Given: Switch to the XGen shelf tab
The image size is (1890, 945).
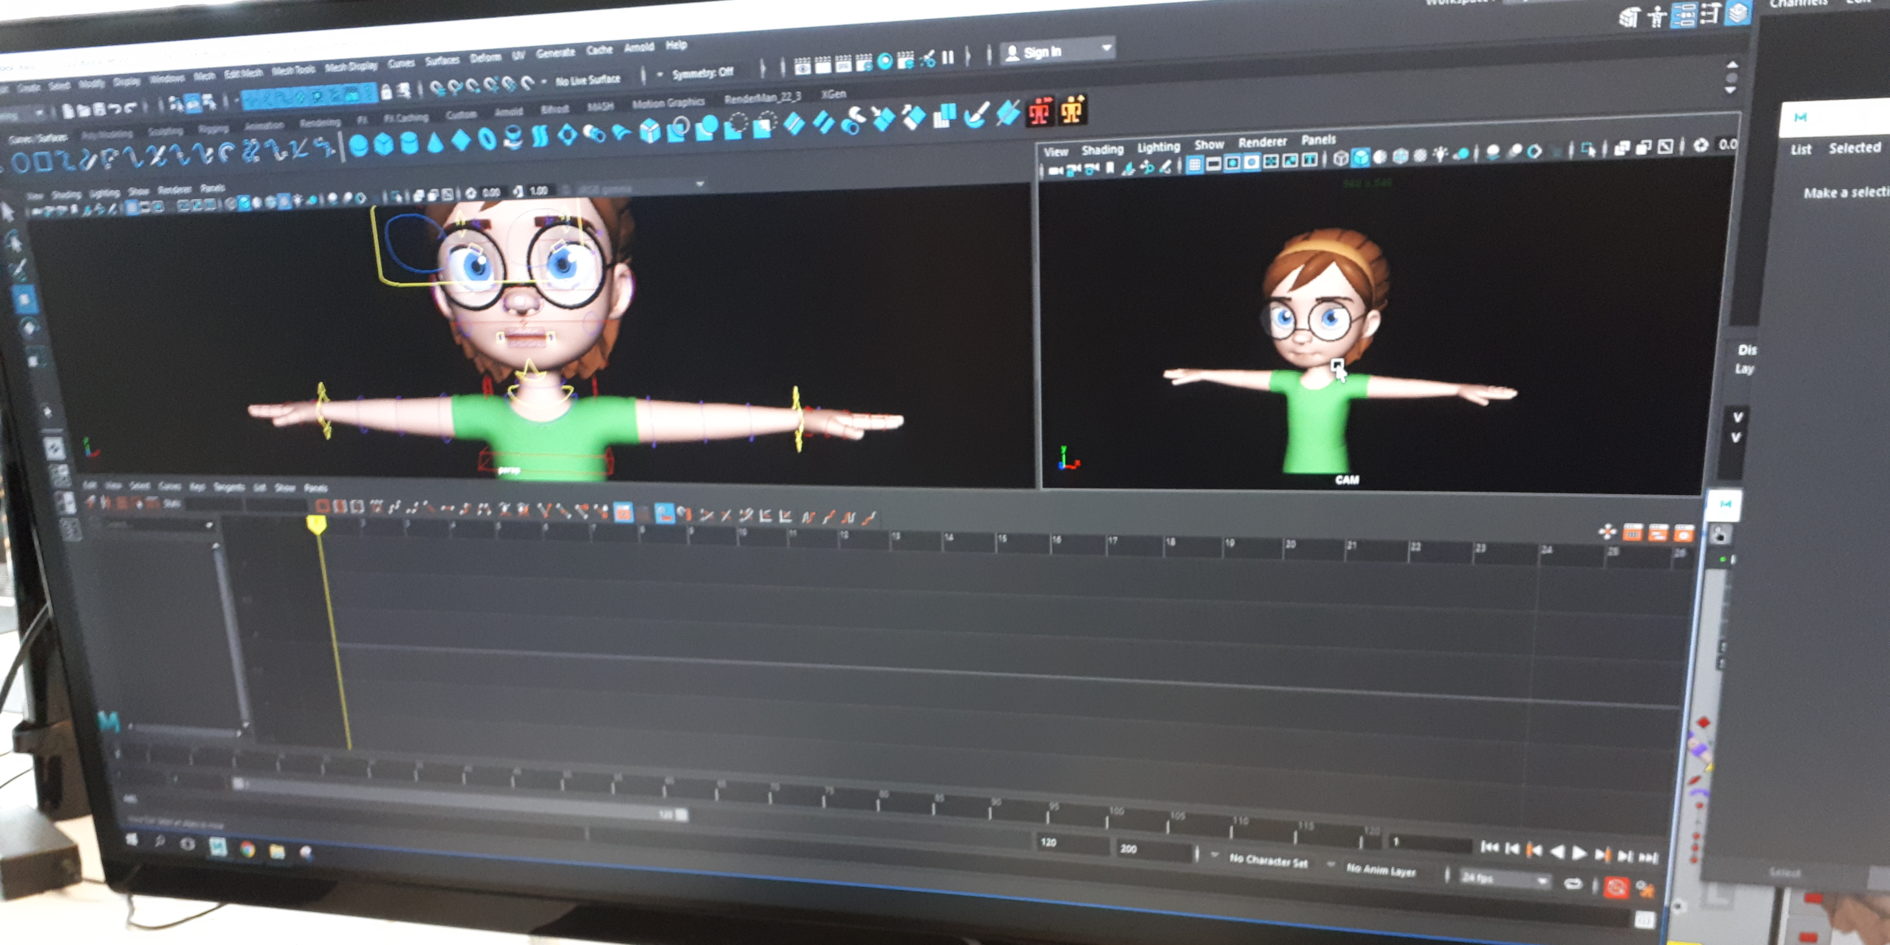Looking at the screenshot, I should (833, 94).
